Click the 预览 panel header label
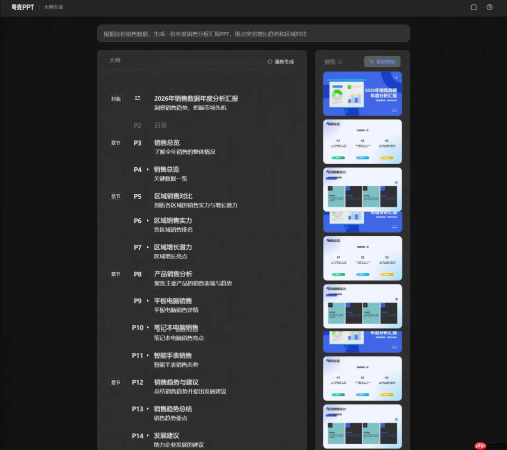The height and width of the screenshot is (450, 507). click(330, 62)
